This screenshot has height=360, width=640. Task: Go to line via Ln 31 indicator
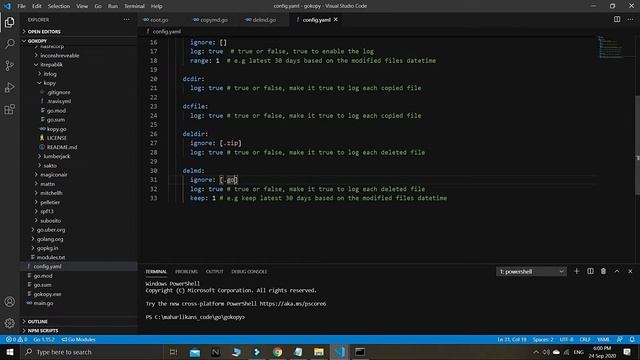coord(512,340)
